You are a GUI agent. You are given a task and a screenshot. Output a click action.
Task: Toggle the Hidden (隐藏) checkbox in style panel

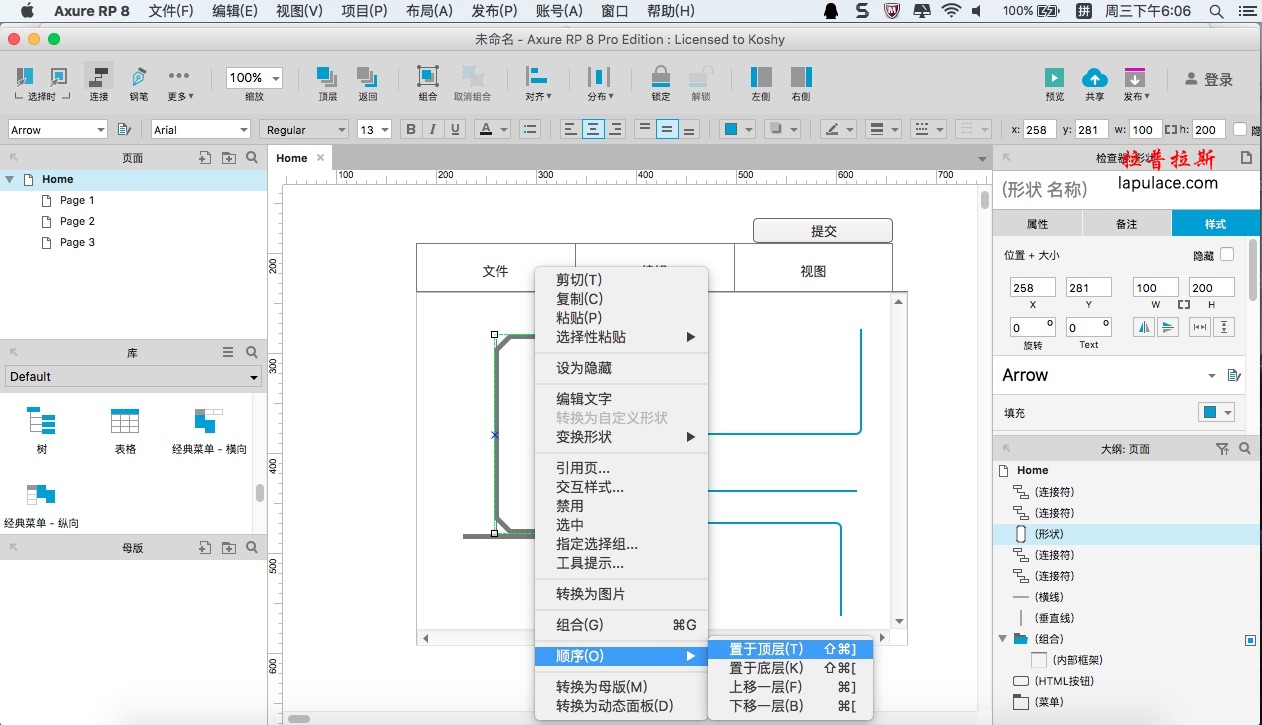tap(1227, 255)
